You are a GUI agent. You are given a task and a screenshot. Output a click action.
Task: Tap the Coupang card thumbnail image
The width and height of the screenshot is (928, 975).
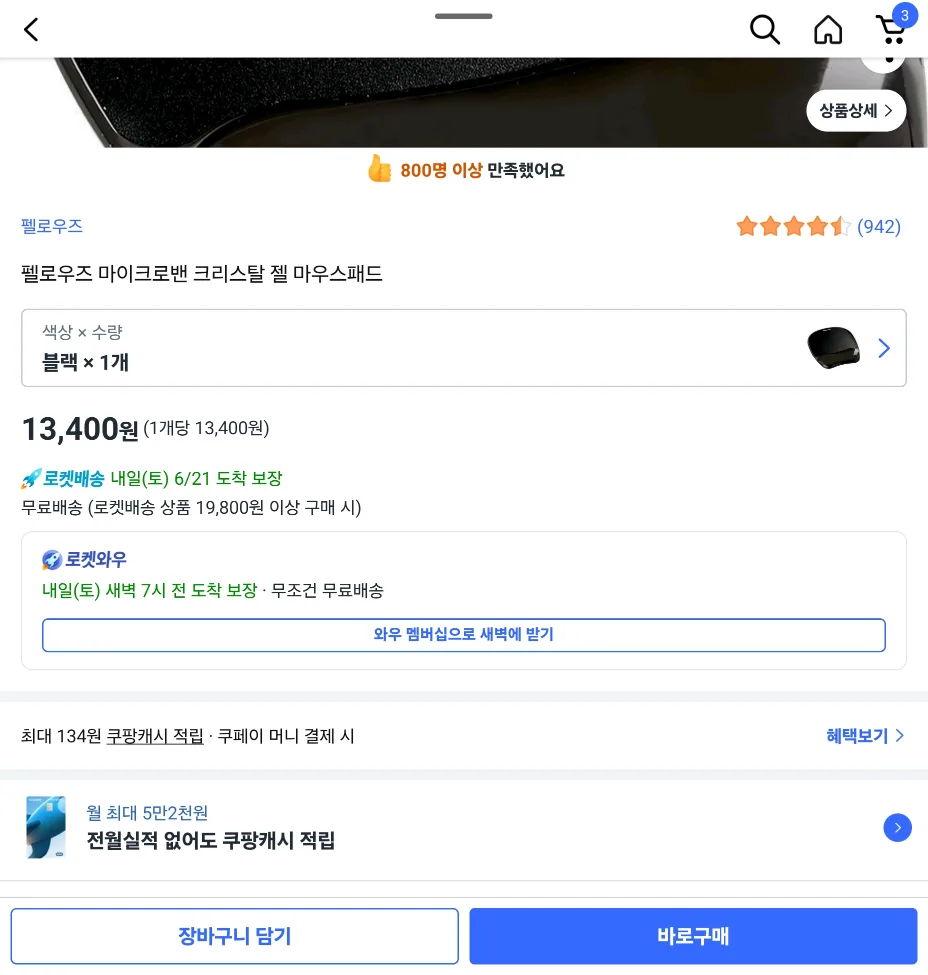[46, 827]
